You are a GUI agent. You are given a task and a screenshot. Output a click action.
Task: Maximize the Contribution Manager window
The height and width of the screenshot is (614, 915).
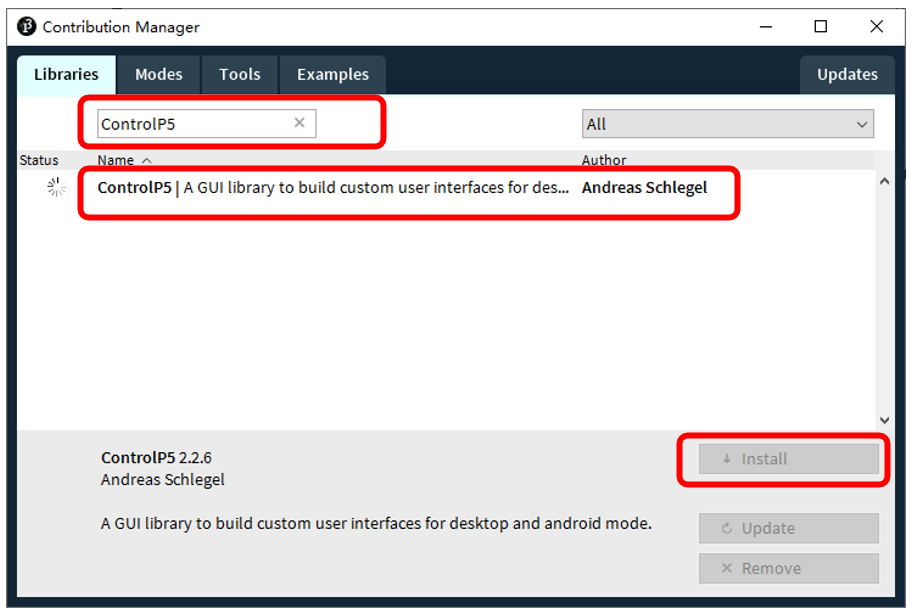(820, 27)
